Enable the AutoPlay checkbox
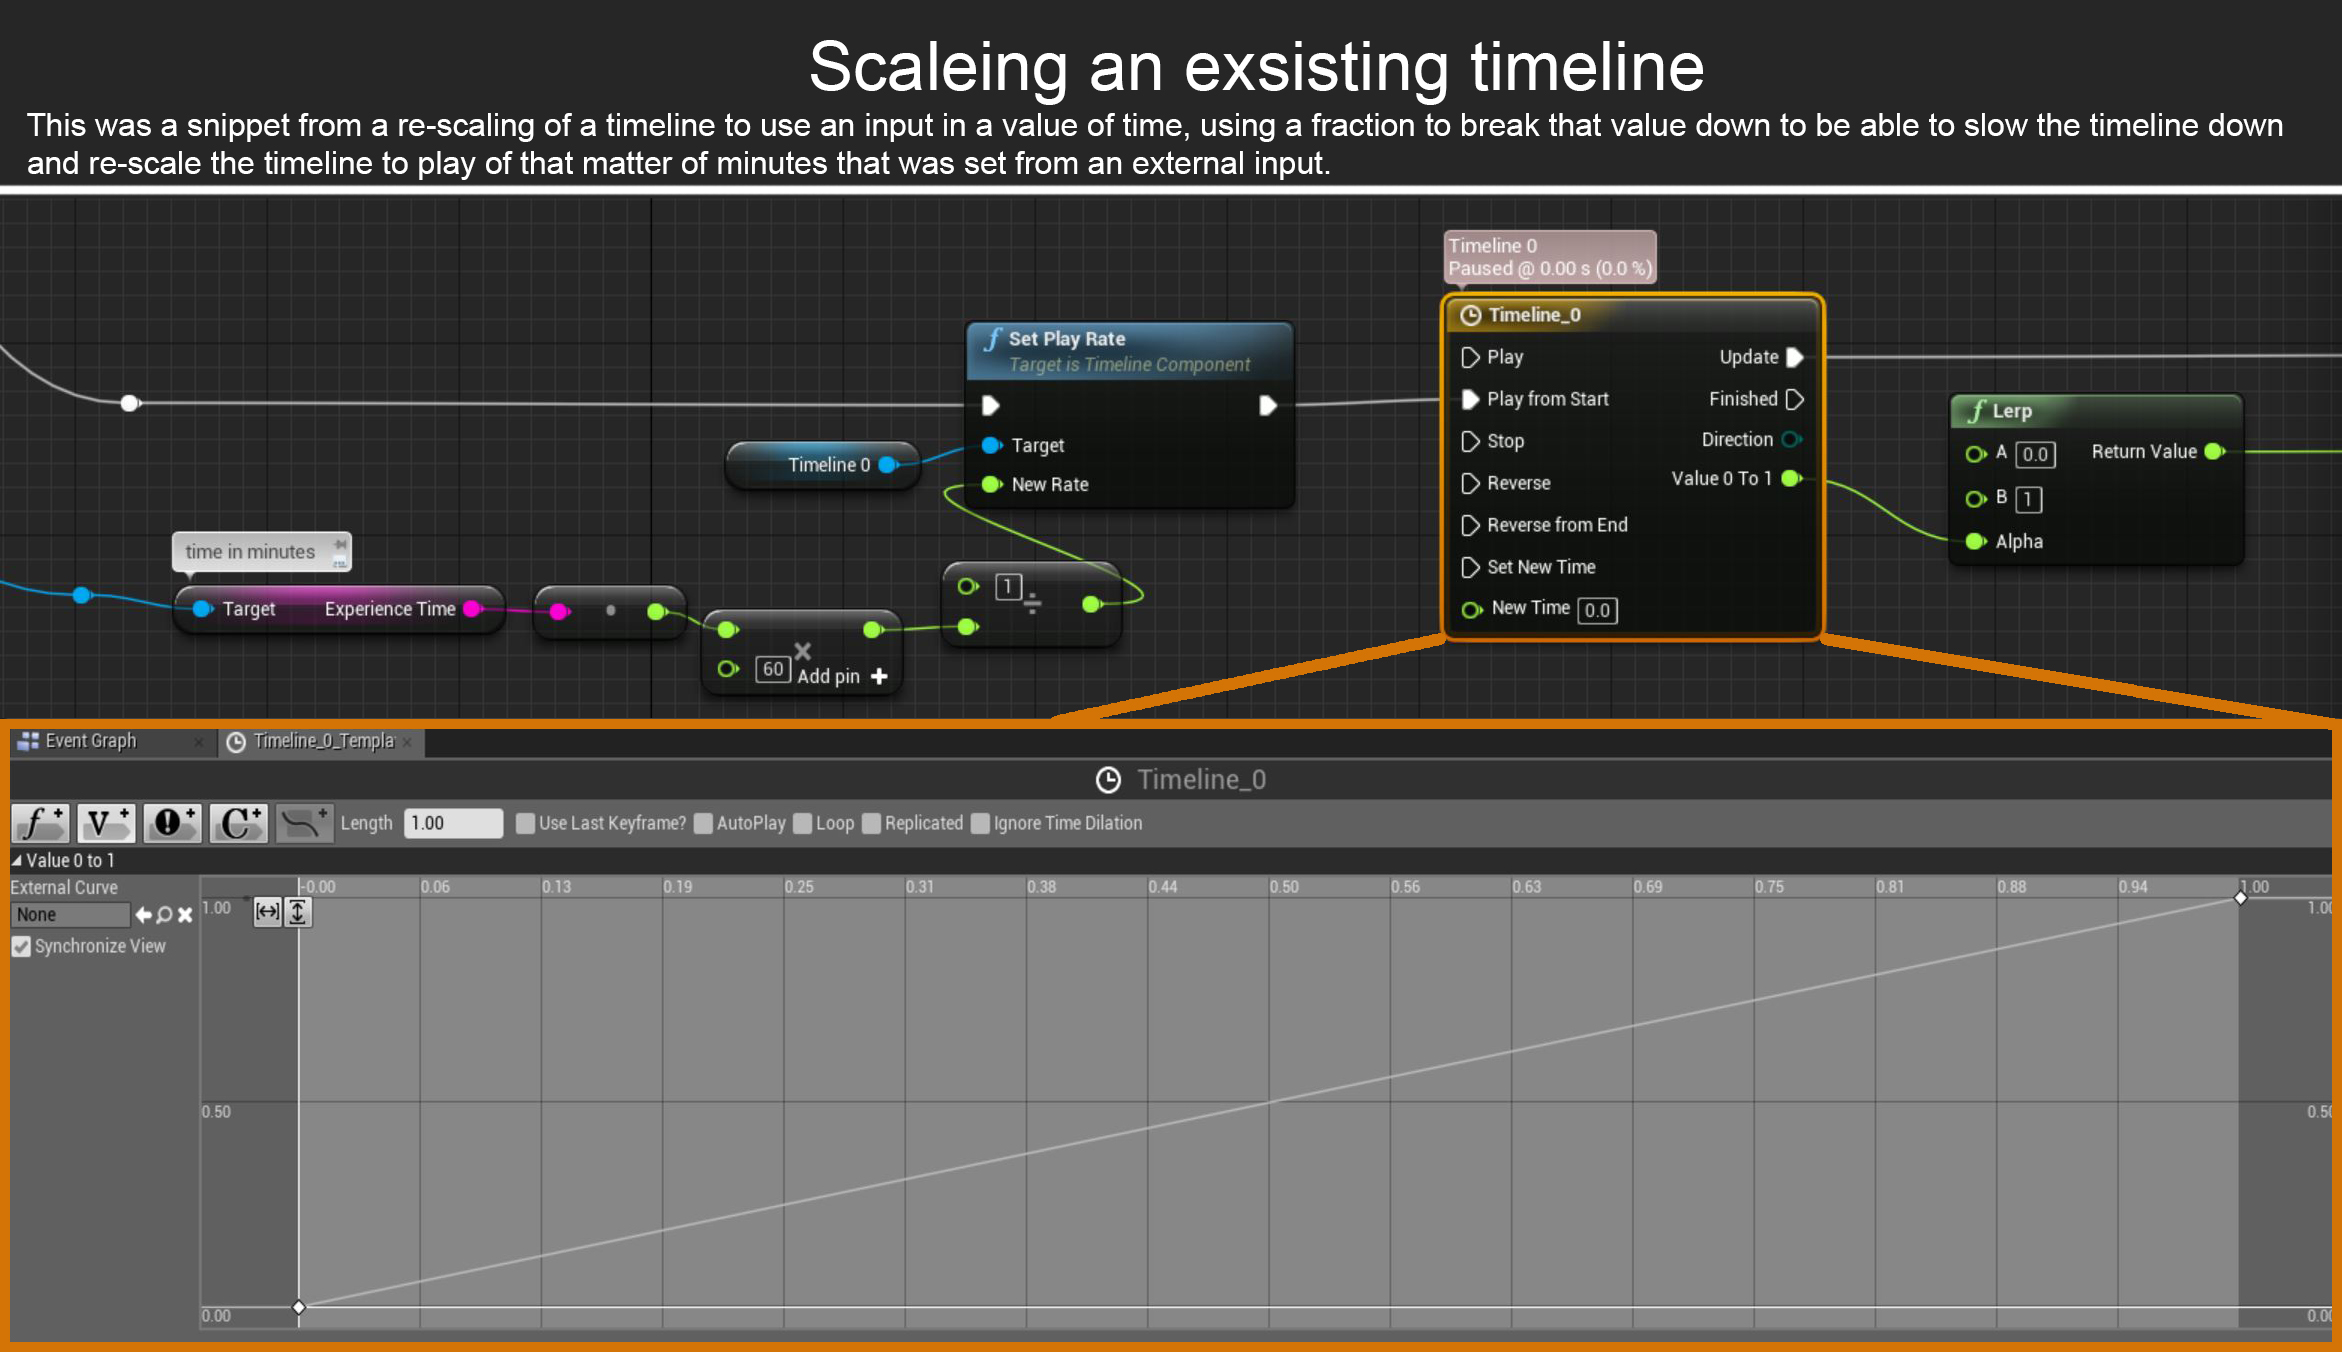This screenshot has width=2342, height=1352. [704, 823]
